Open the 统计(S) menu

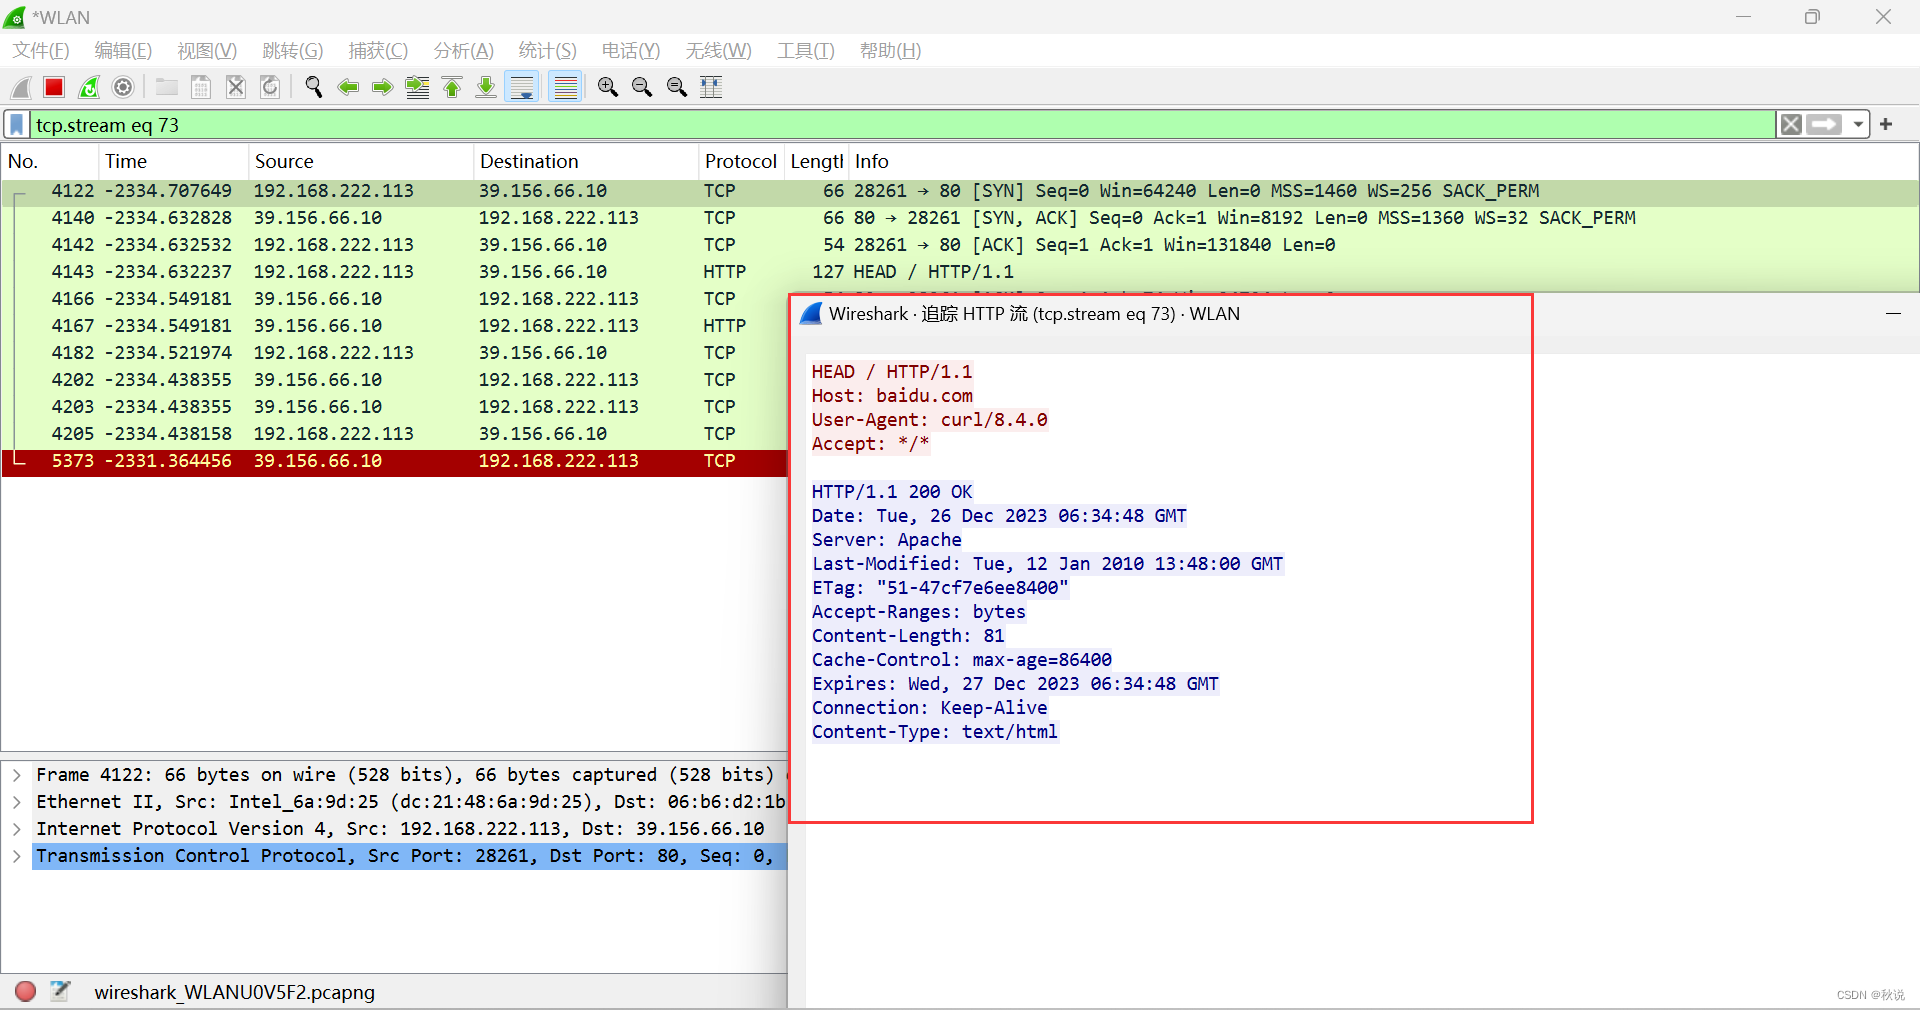click(x=547, y=51)
